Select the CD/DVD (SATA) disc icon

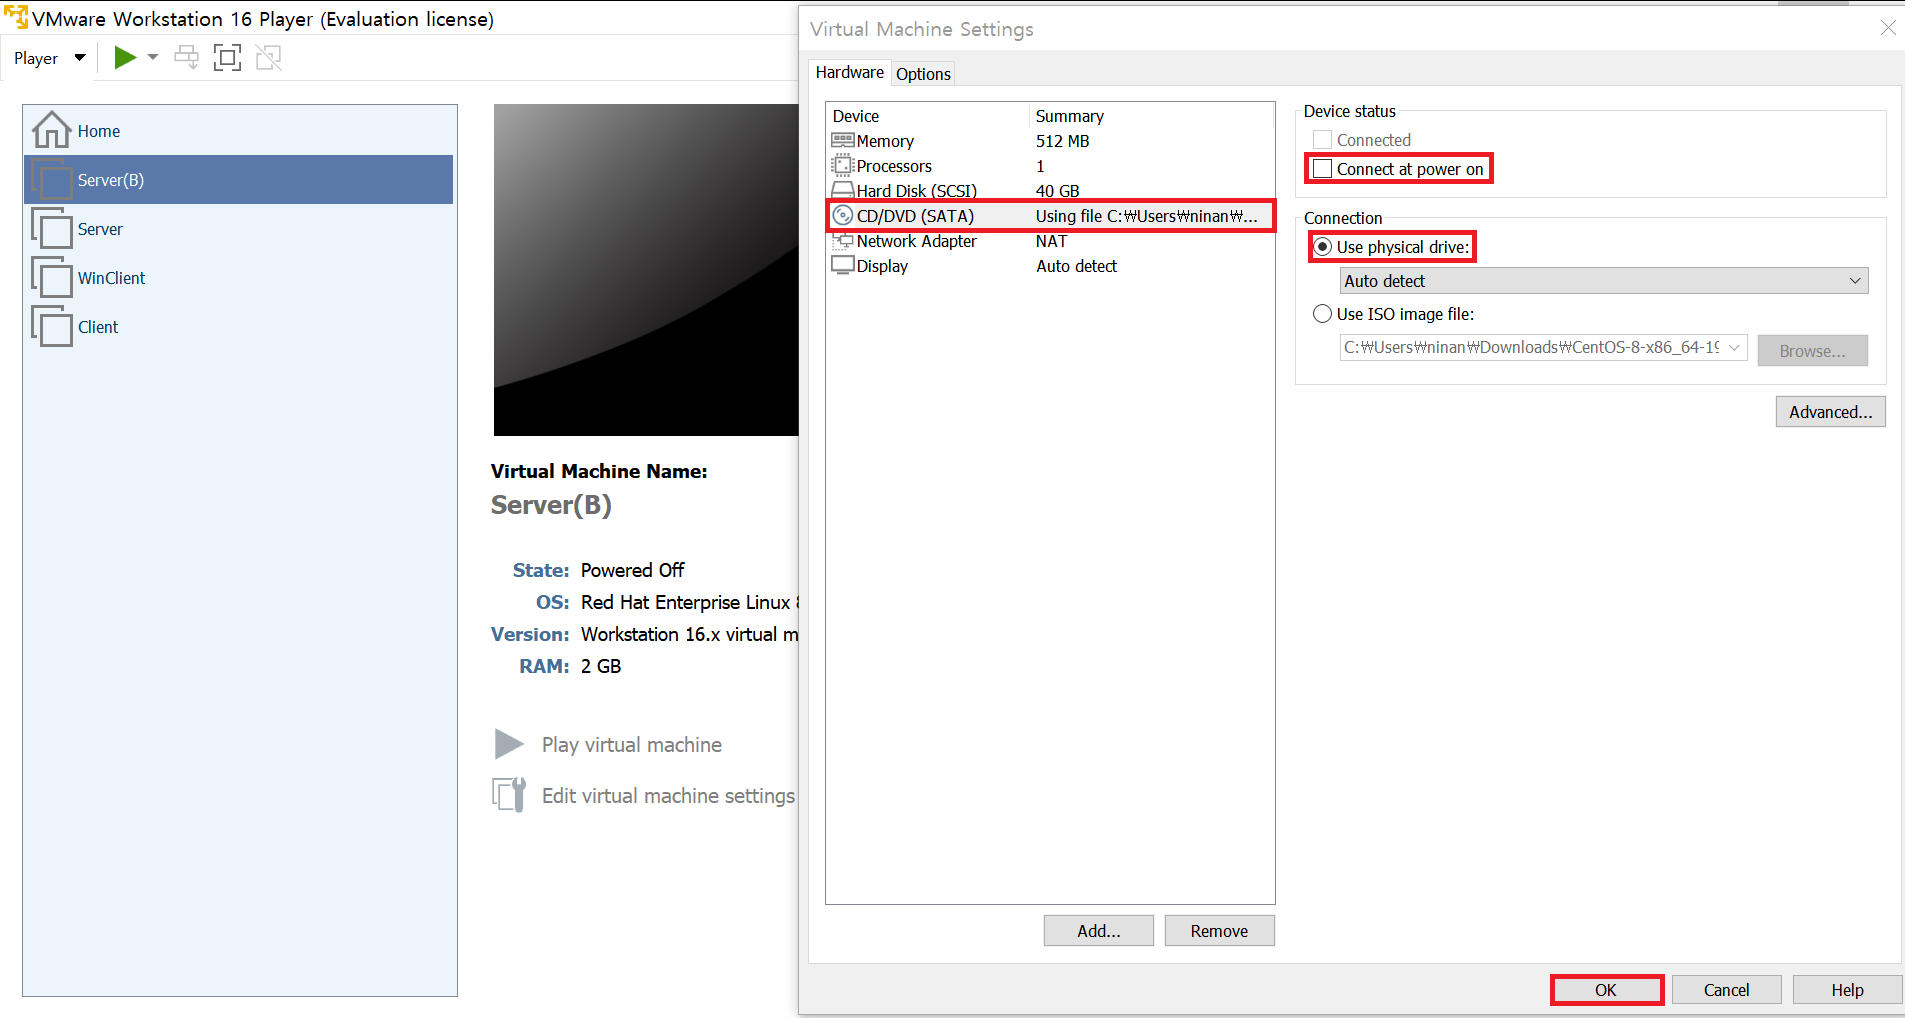(843, 216)
